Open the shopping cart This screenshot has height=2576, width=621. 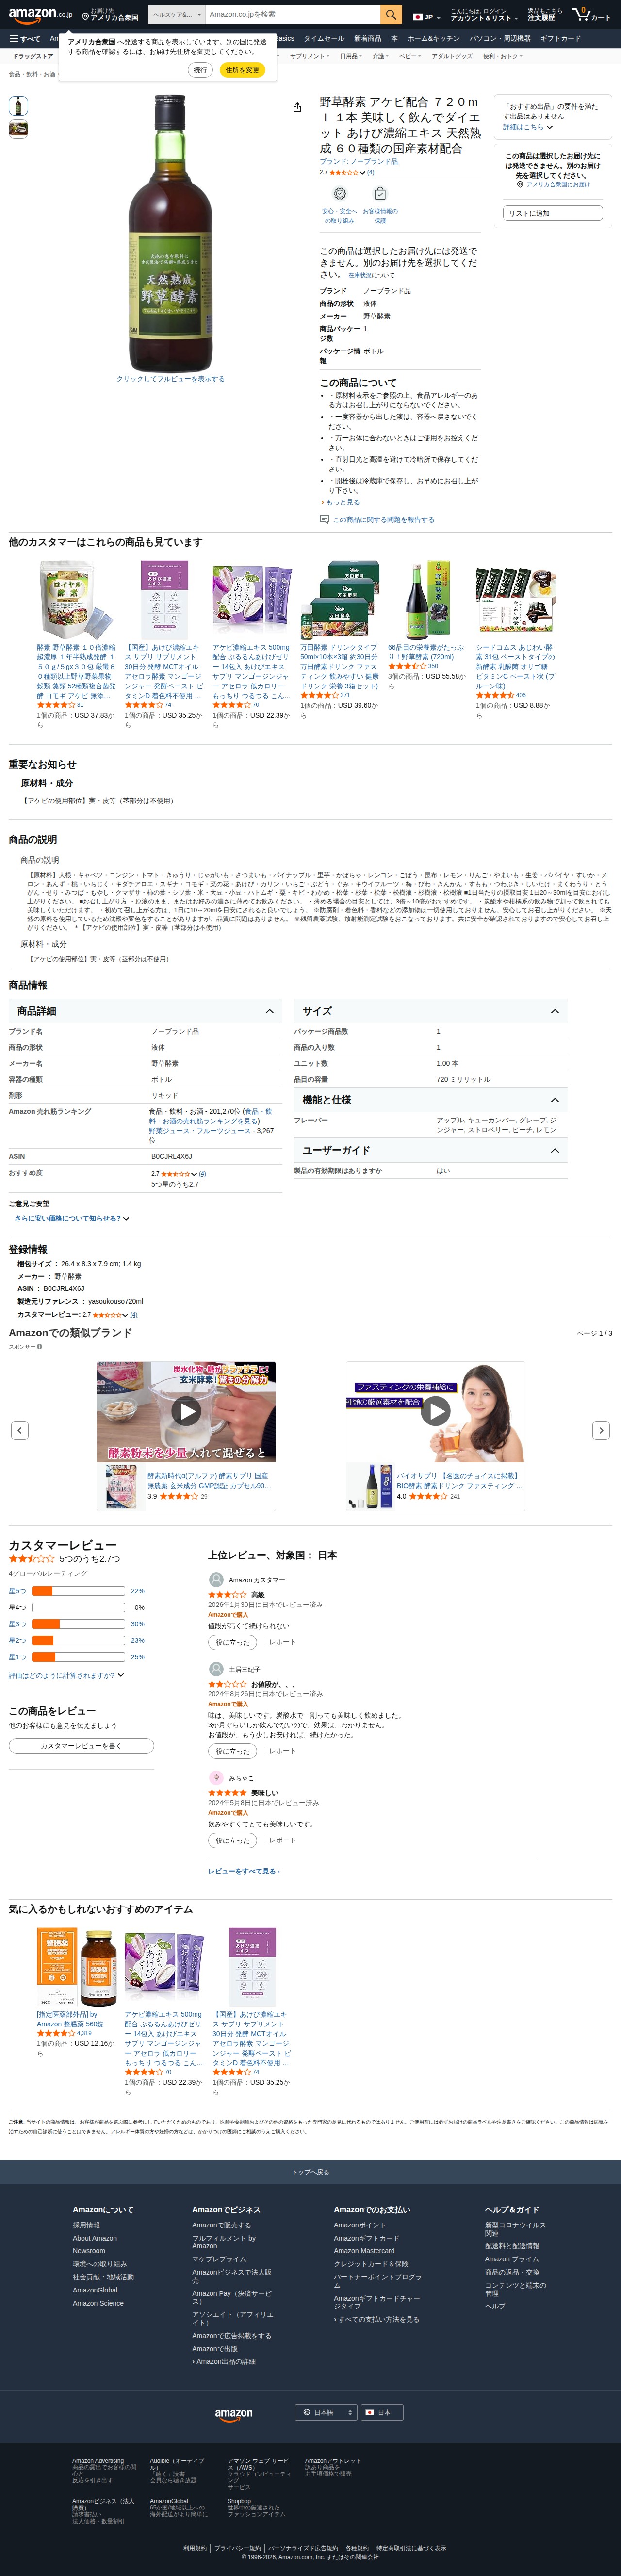pos(592,15)
